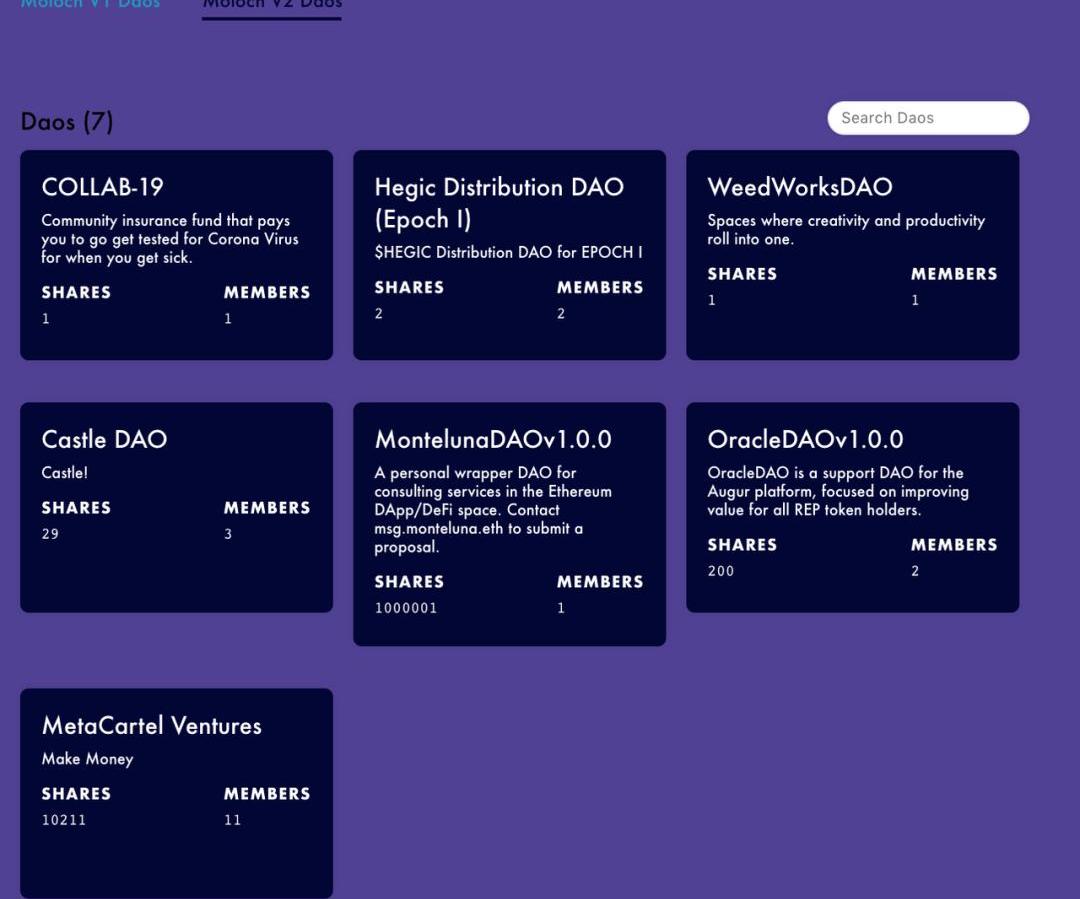The width and height of the screenshot is (1080, 899).
Task: Click the MEMBERS label in the MontelunaDAOv1.0.0 card
Action: [600, 581]
